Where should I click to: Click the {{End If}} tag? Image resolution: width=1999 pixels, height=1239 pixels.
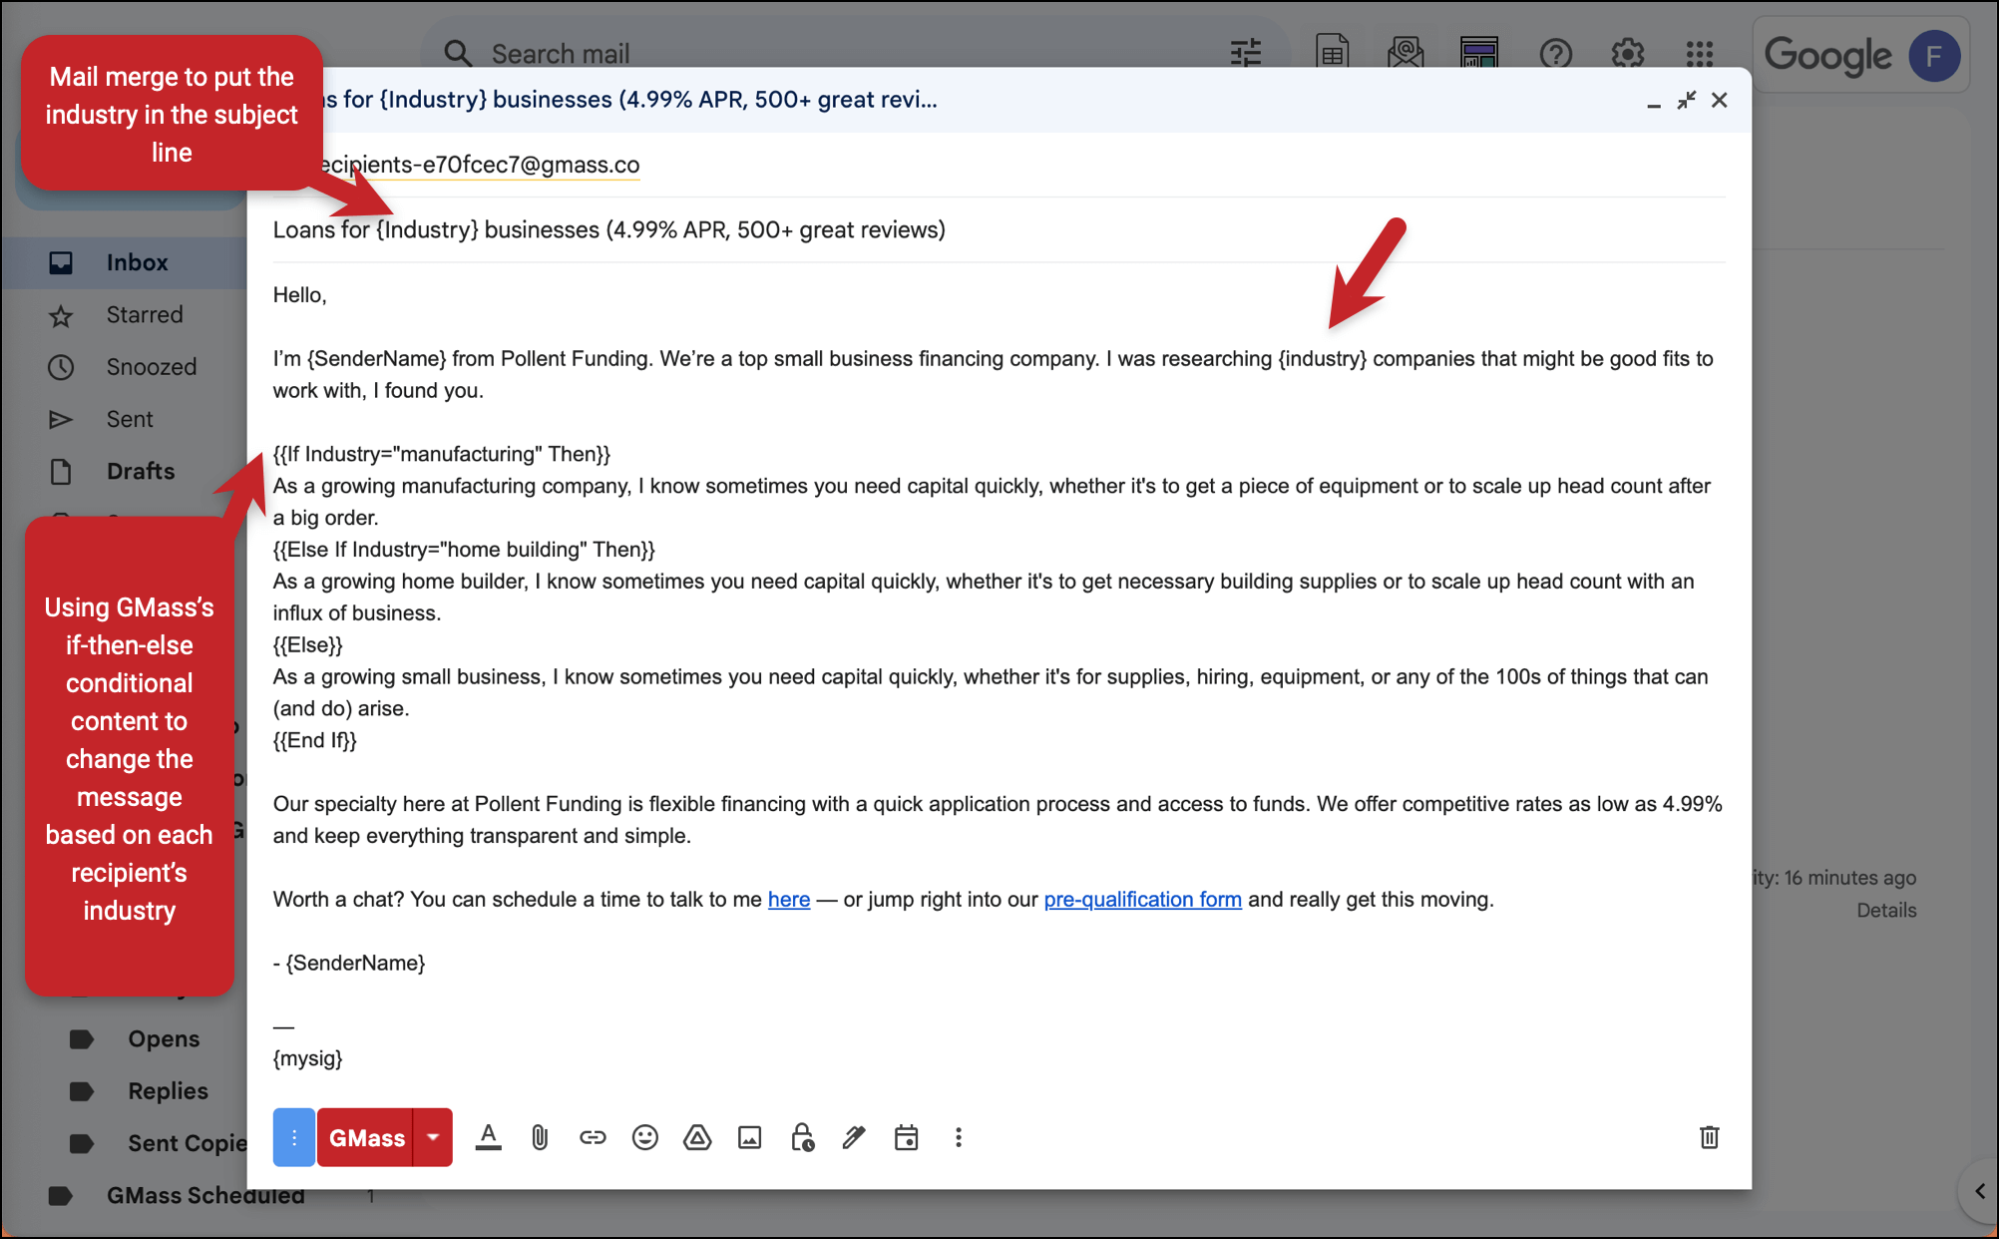coord(314,740)
